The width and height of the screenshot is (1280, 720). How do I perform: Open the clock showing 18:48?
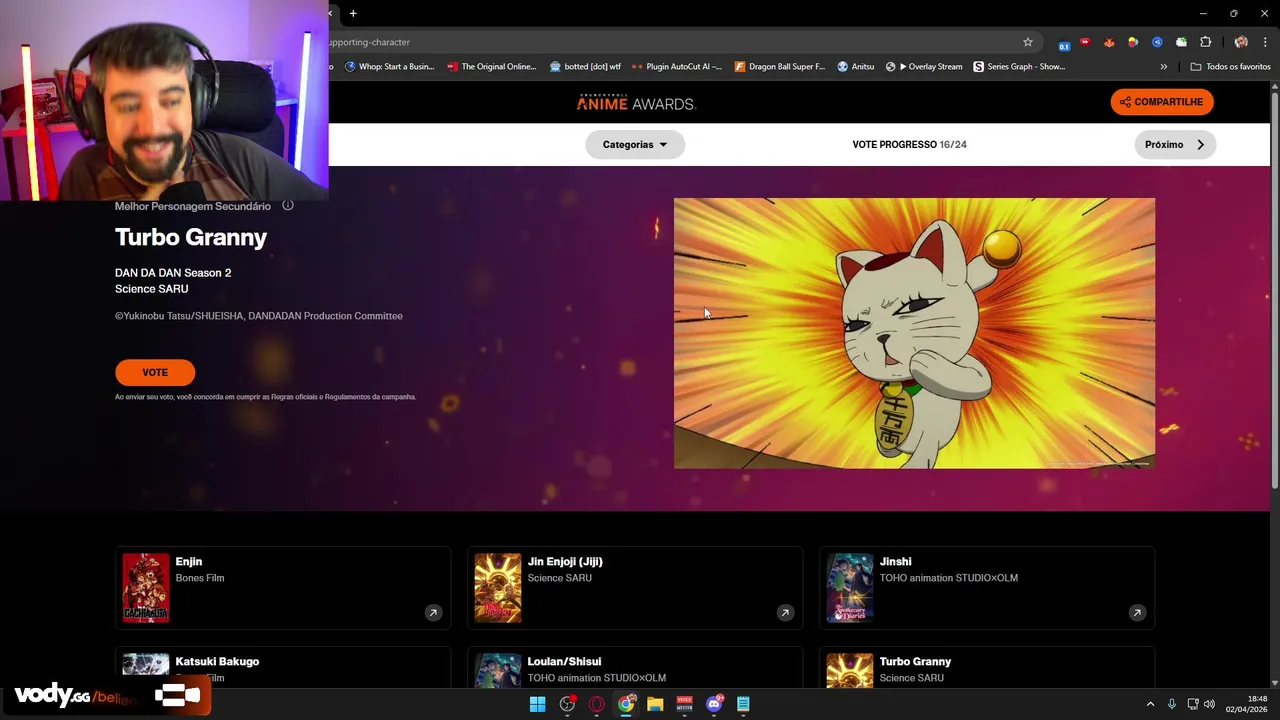click(x=1248, y=704)
